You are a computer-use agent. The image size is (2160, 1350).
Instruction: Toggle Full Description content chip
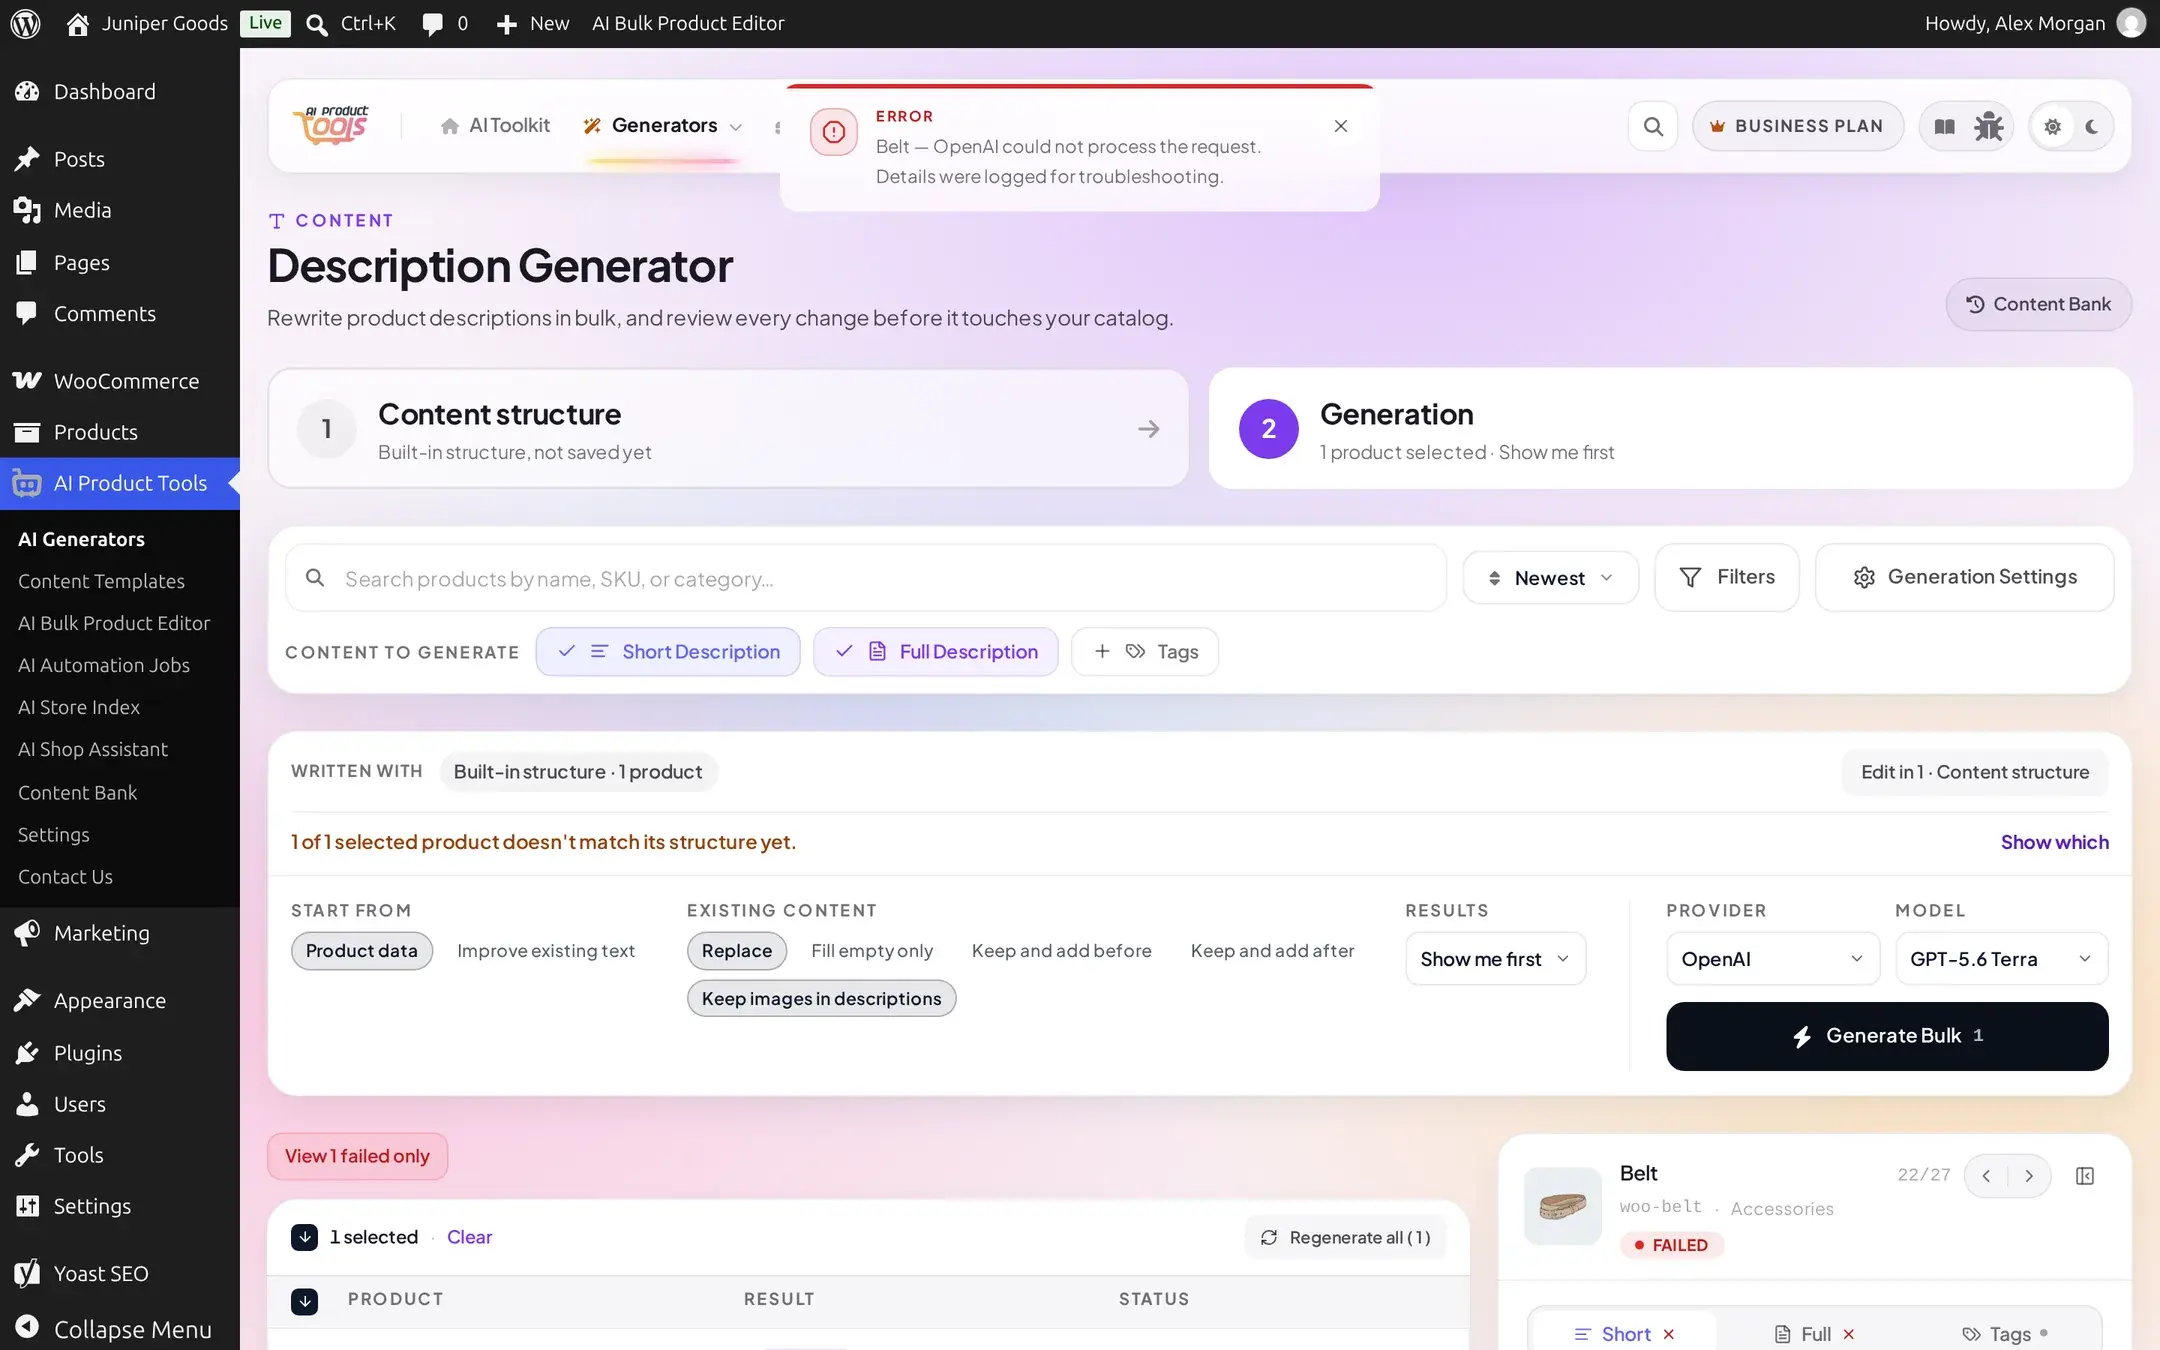(x=936, y=652)
